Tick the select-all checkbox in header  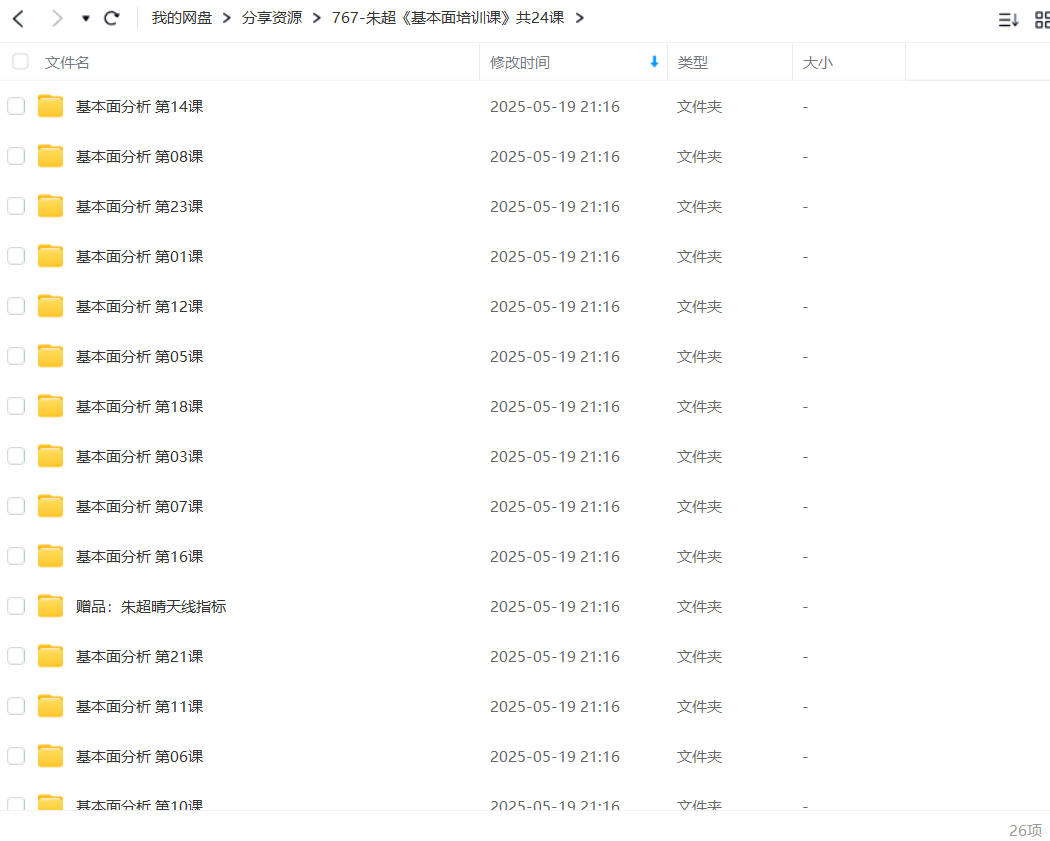pyautogui.click(x=21, y=62)
